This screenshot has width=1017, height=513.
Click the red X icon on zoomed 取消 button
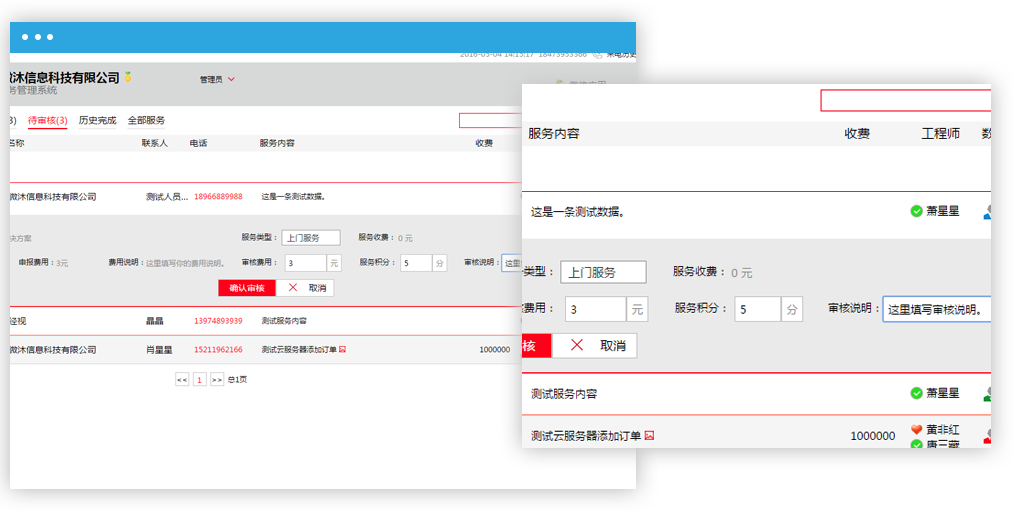(x=577, y=345)
